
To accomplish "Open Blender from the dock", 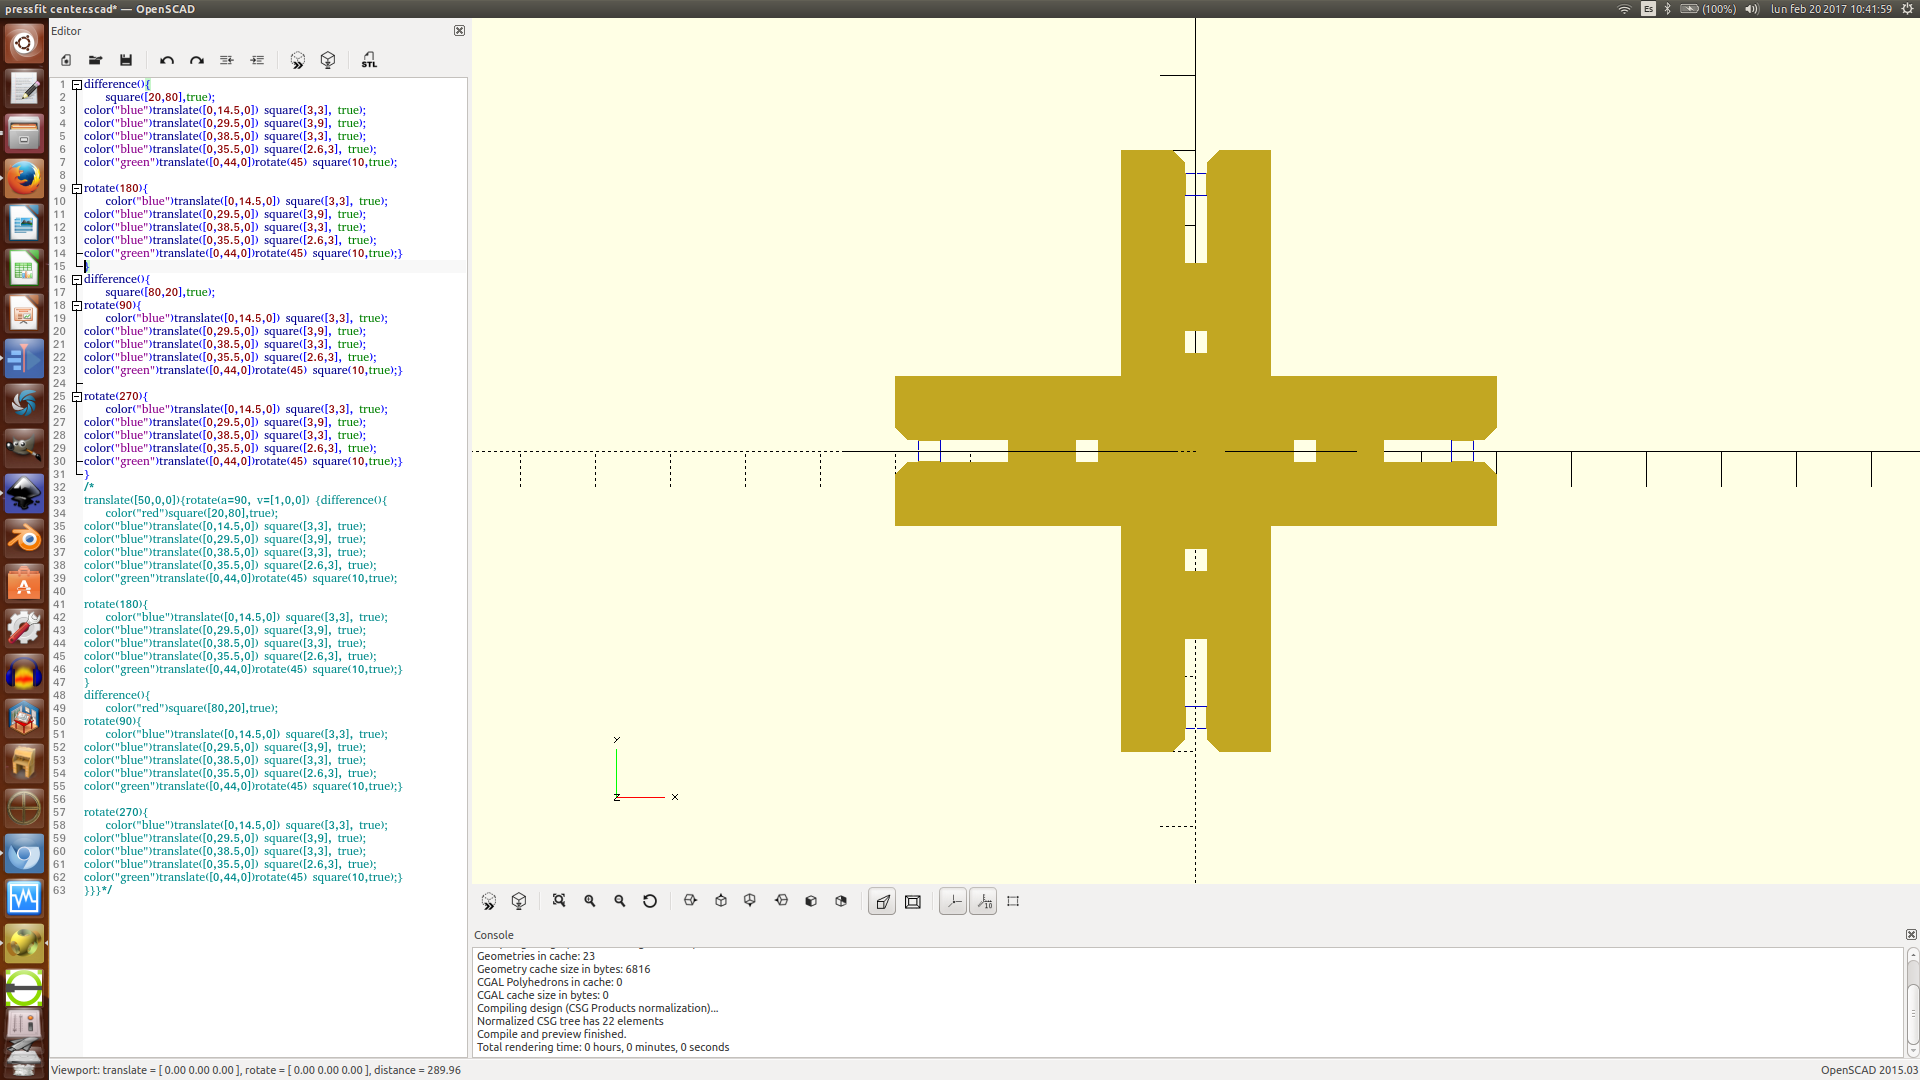I will tap(24, 539).
